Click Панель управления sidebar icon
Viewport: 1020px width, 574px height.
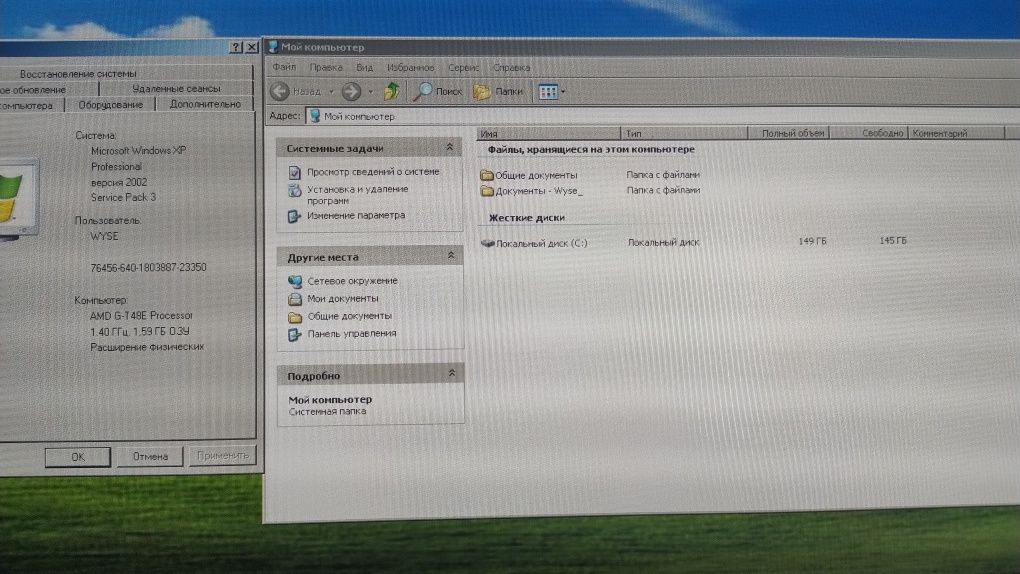tap(295, 334)
